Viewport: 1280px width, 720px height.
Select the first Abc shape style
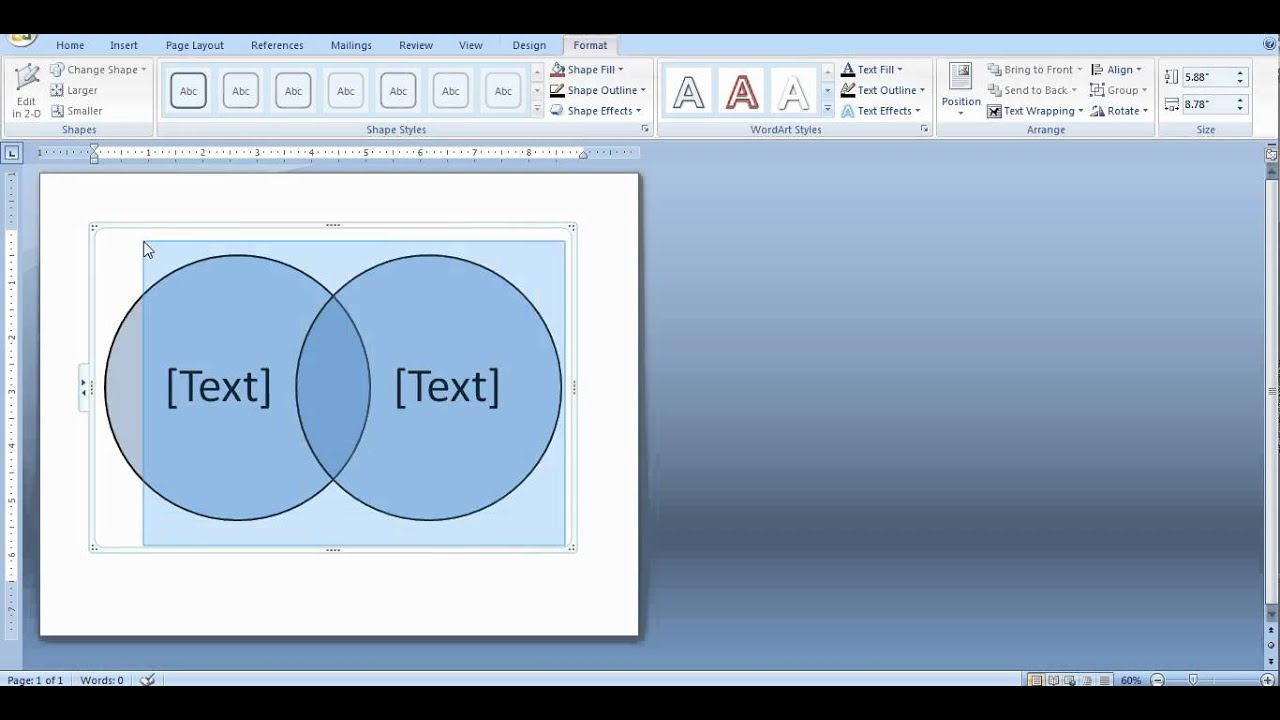coord(188,91)
